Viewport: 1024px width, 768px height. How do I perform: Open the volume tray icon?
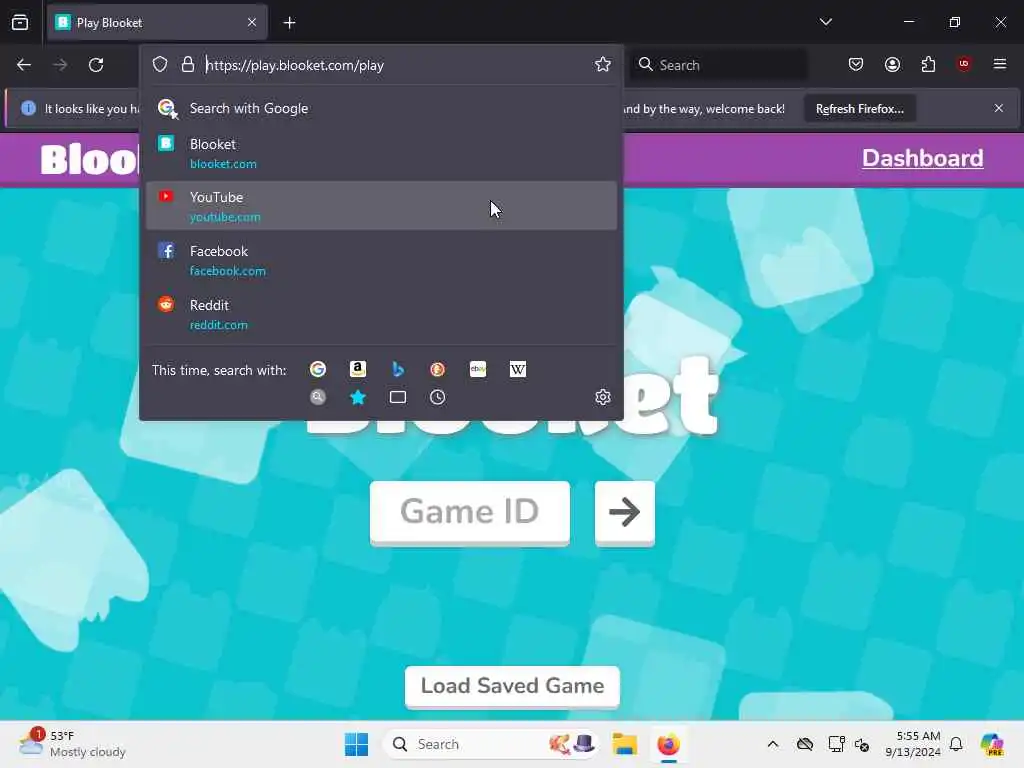click(862, 744)
